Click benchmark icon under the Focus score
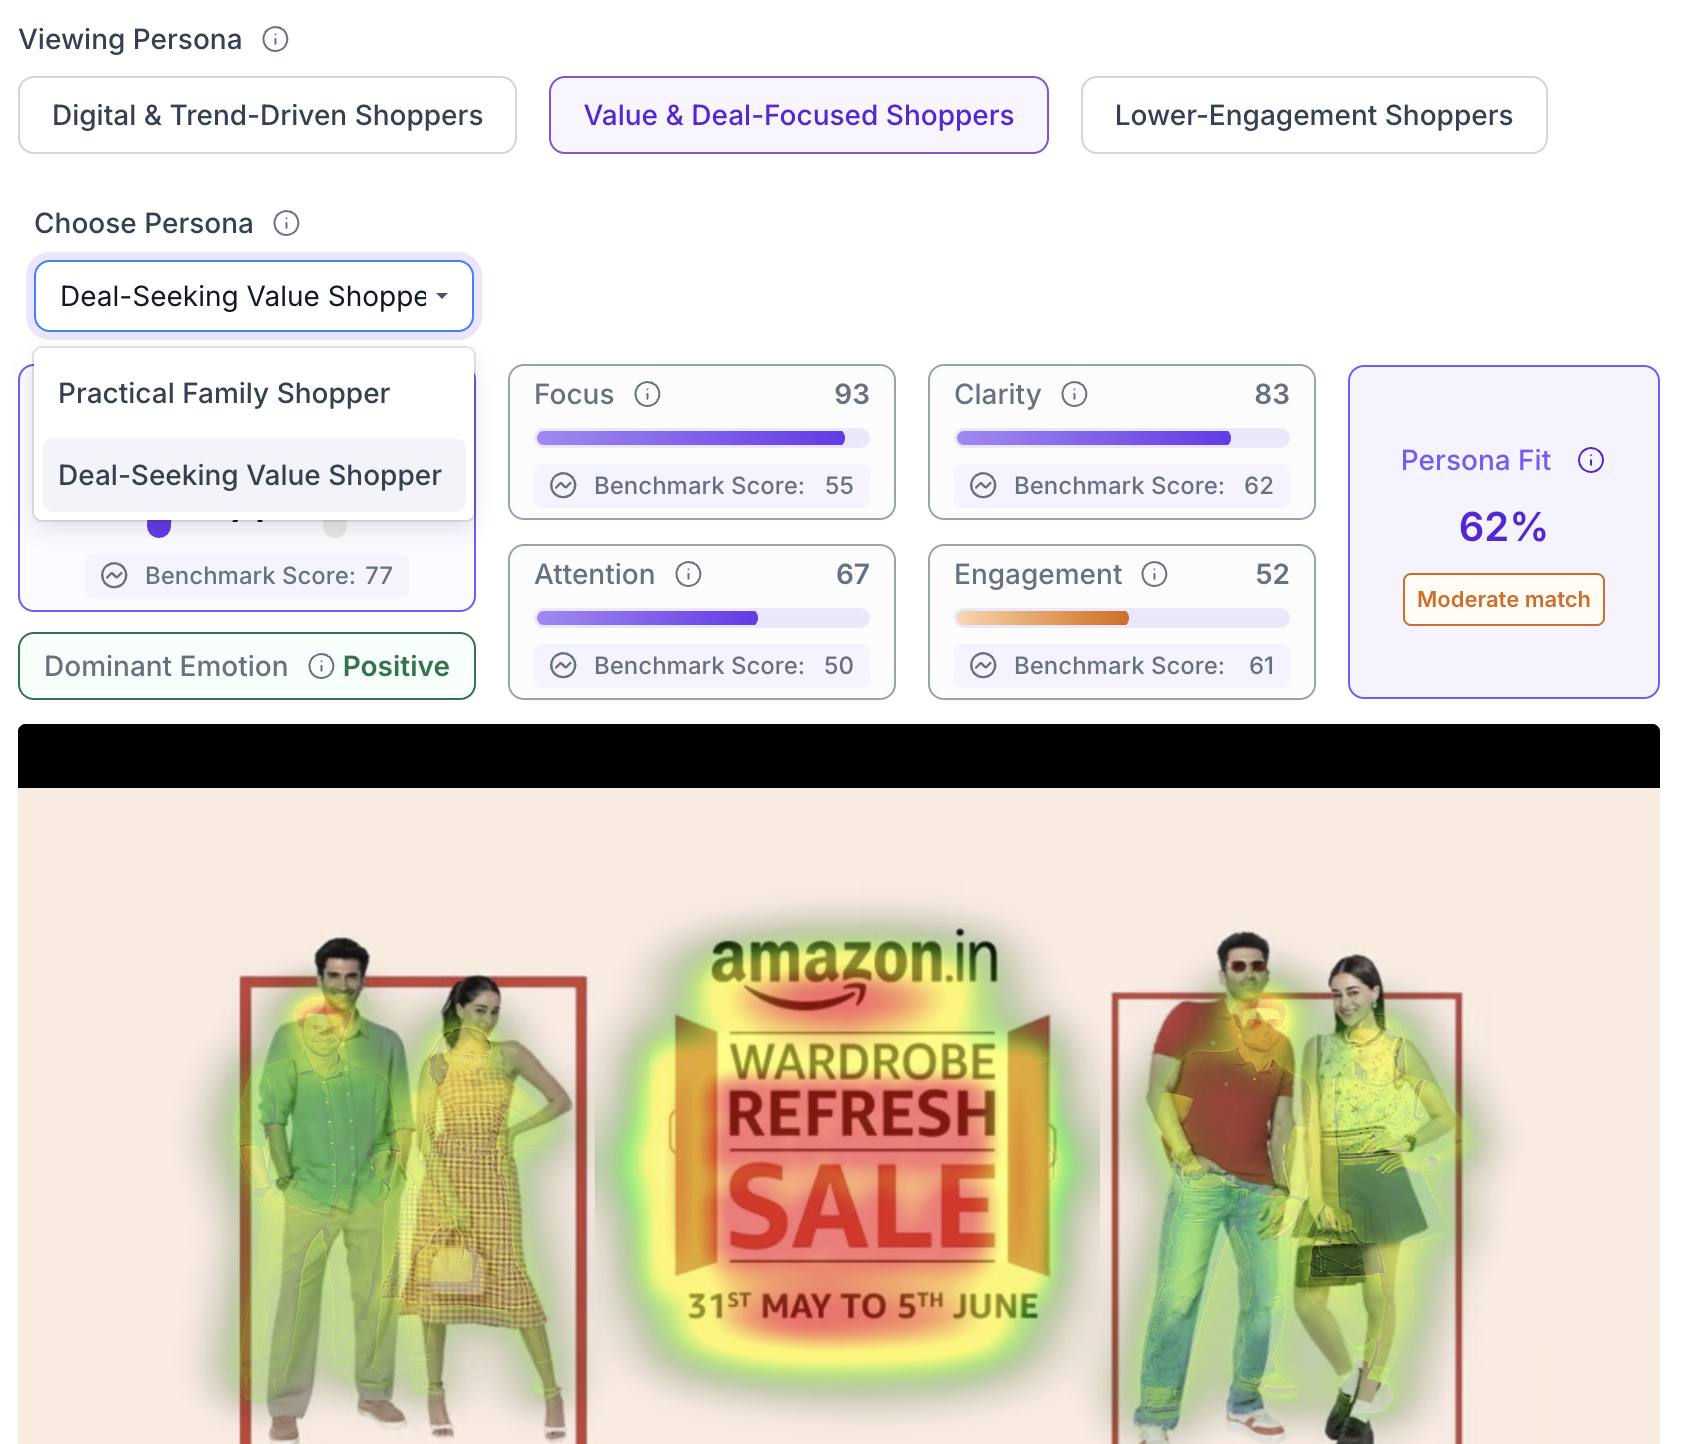 click(x=563, y=486)
